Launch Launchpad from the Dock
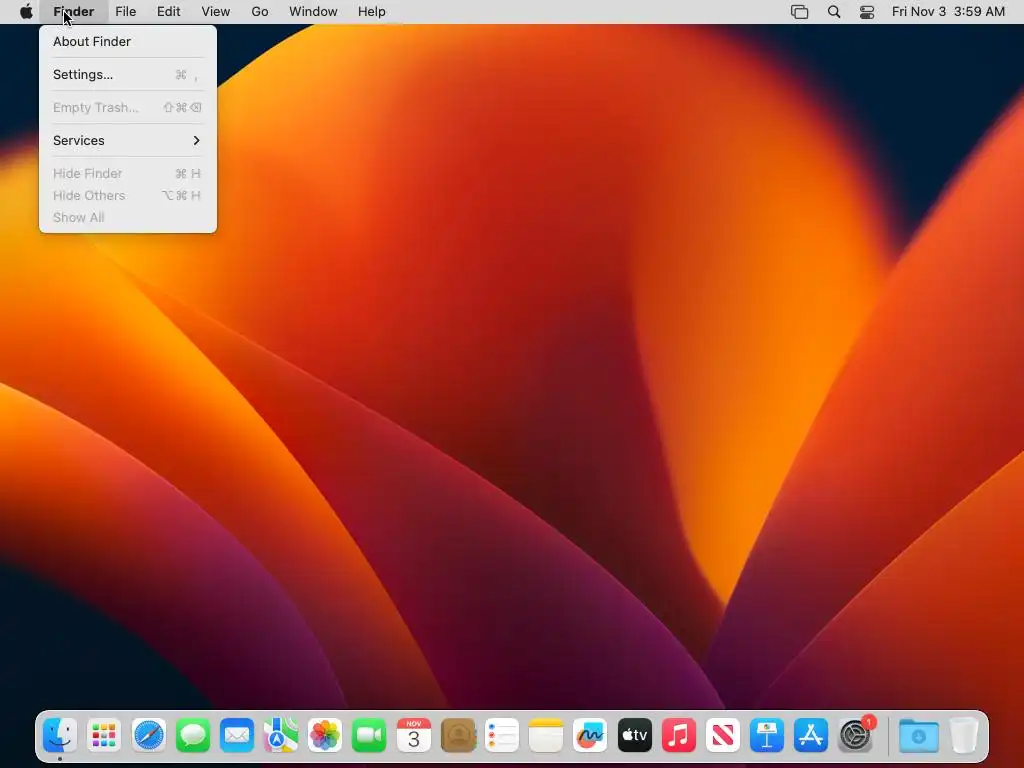 click(104, 735)
